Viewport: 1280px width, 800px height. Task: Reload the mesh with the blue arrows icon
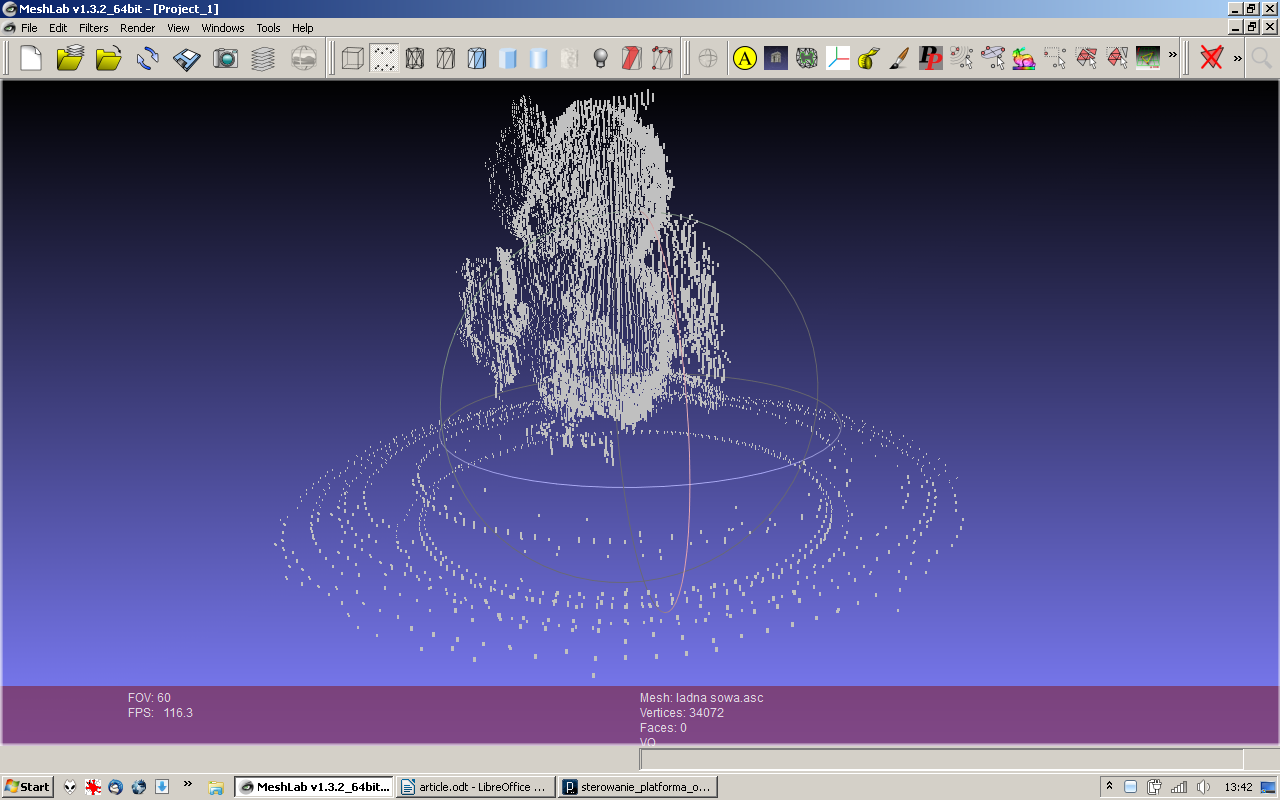coord(145,58)
